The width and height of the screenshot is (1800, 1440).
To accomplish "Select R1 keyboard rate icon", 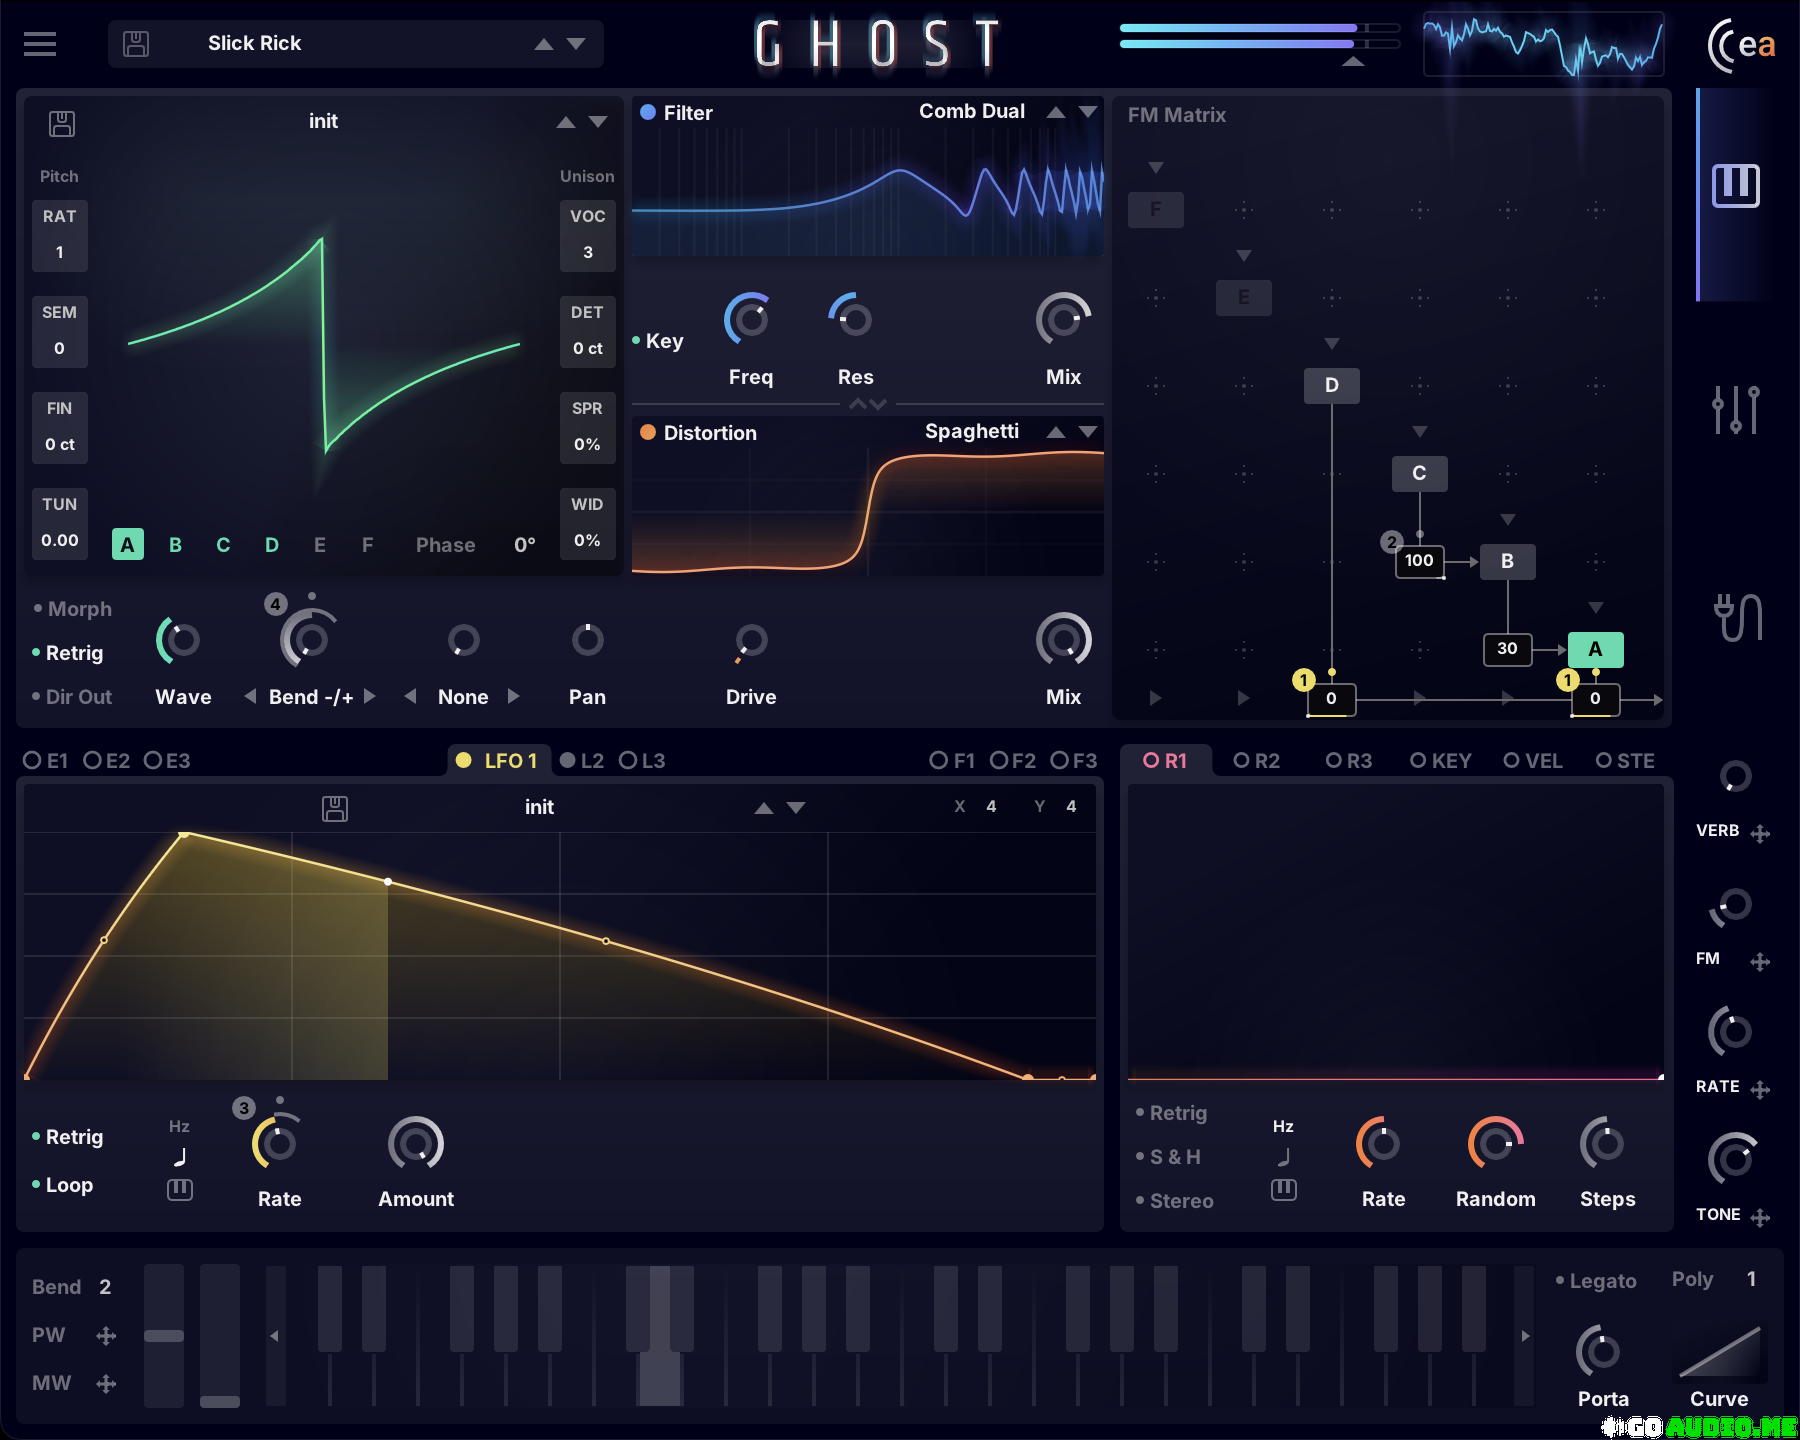I will click(x=1284, y=1190).
